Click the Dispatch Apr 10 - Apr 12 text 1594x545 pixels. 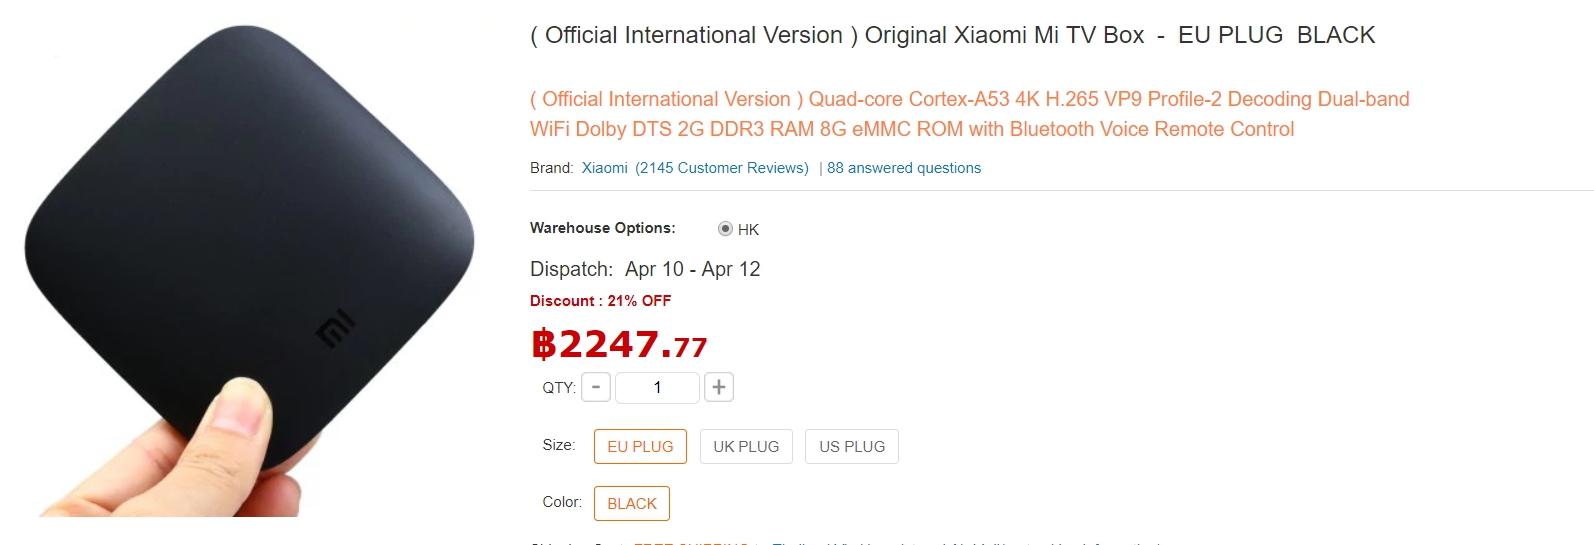coord(645,269)
